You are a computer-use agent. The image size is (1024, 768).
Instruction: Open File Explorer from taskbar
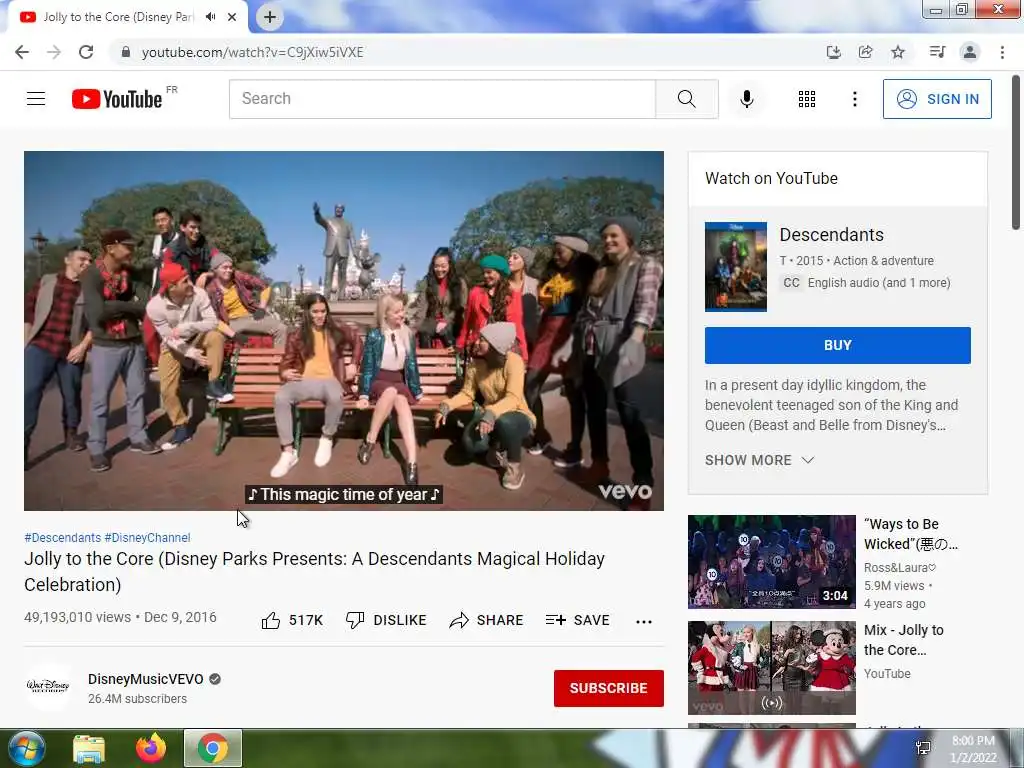tap(89, 749)
